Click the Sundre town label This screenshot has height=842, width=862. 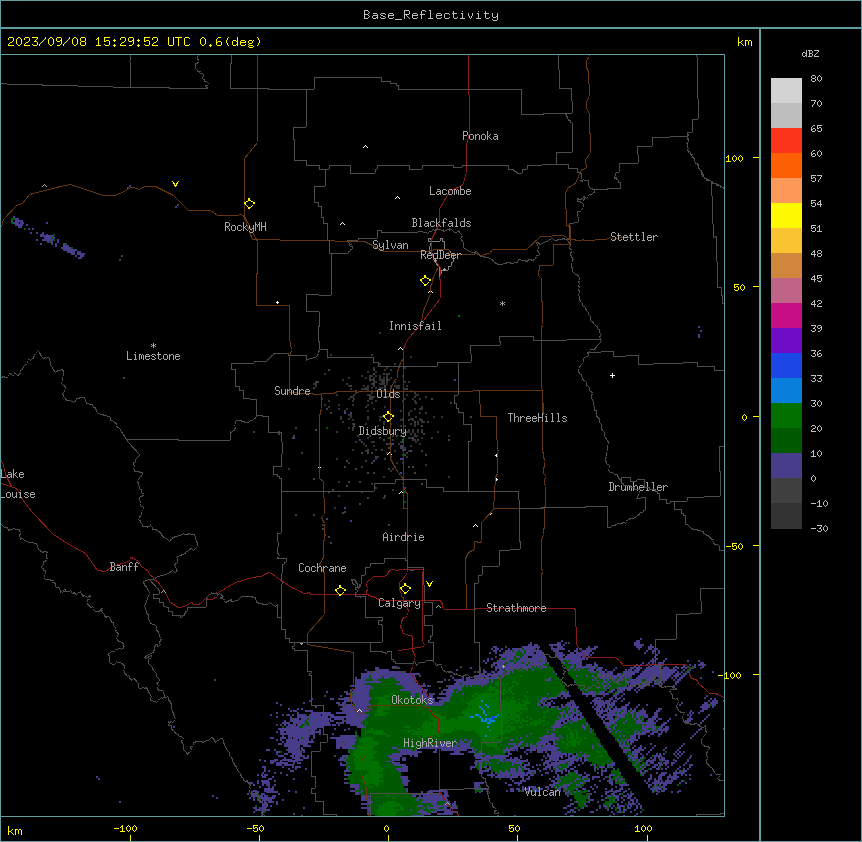click(x=292, y=391)
